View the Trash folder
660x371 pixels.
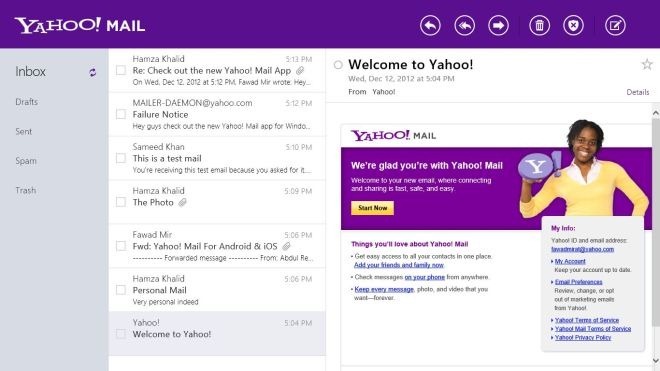point(26,190)
